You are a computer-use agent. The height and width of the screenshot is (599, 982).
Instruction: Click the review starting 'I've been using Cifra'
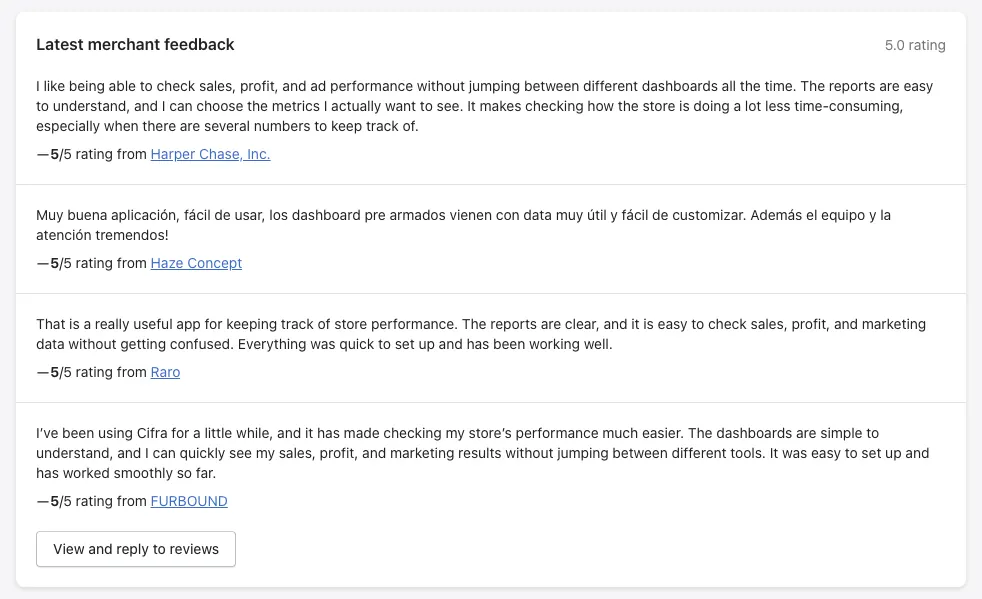483,453
